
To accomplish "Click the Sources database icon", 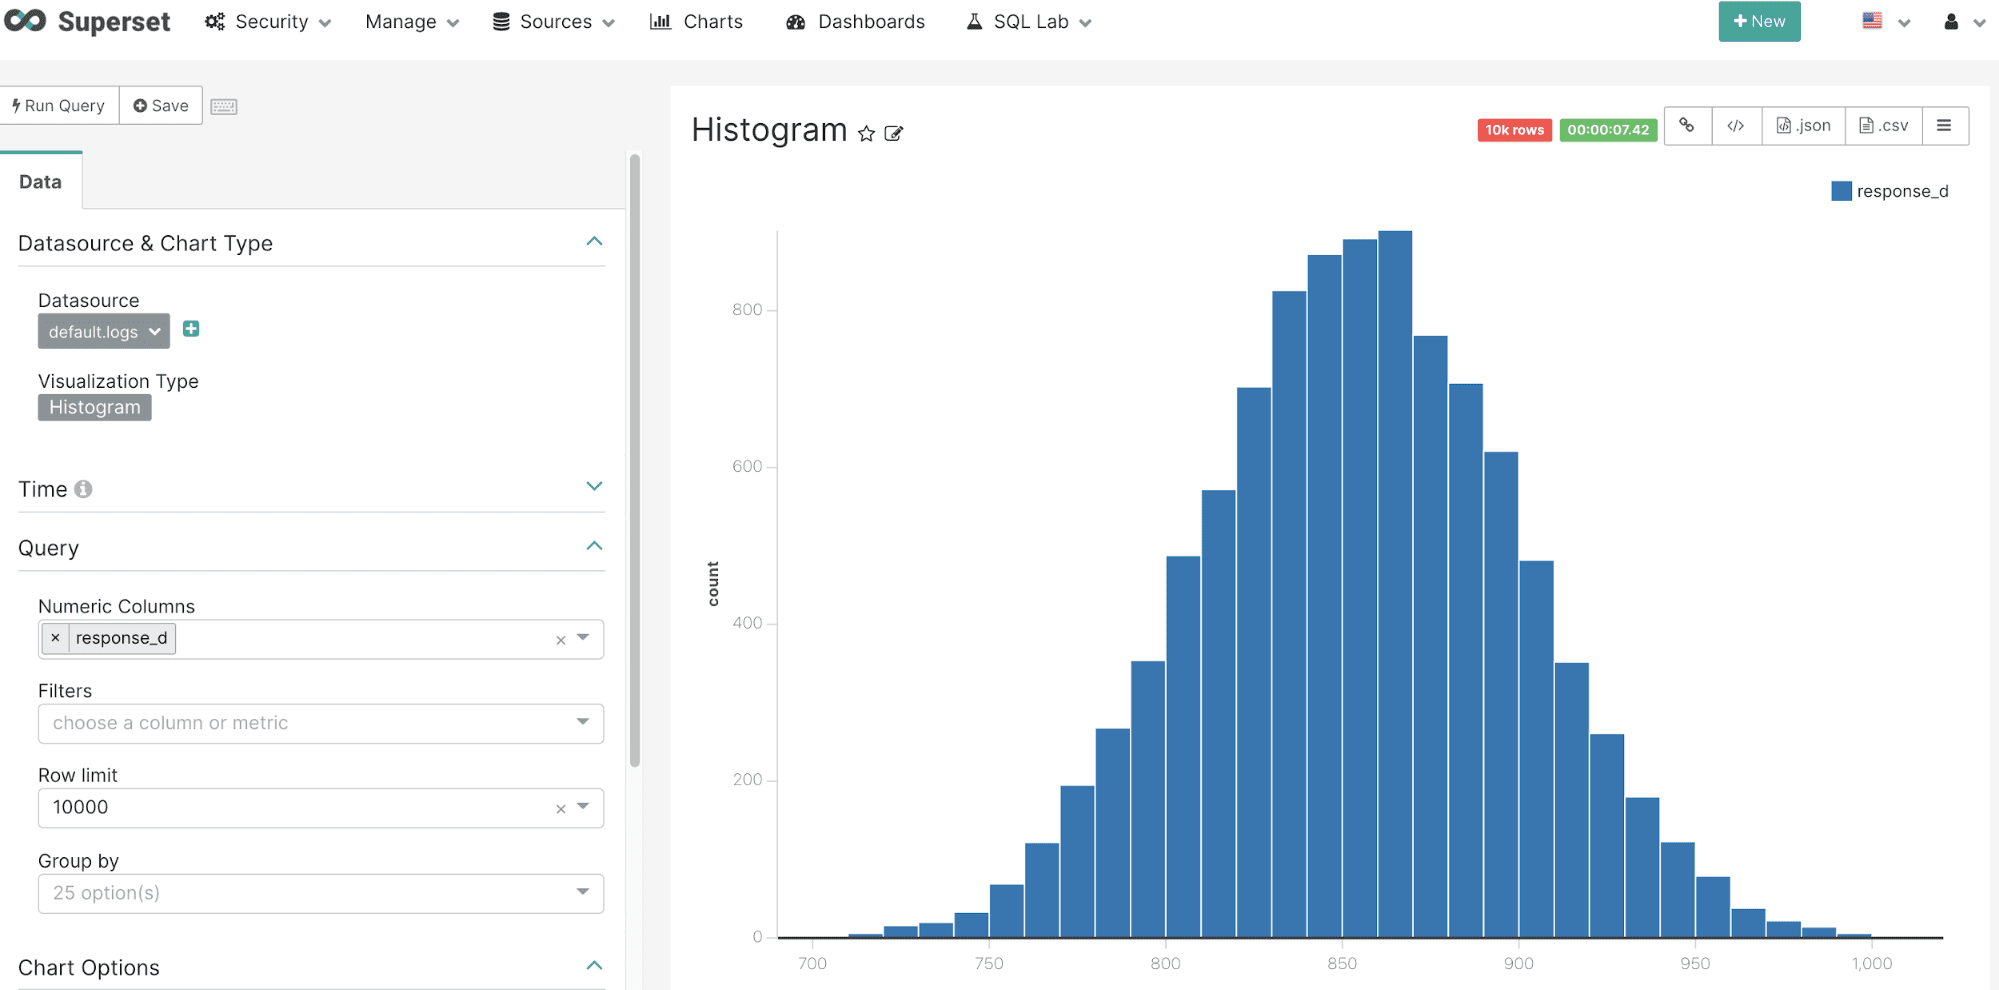I will pos(501,22).
